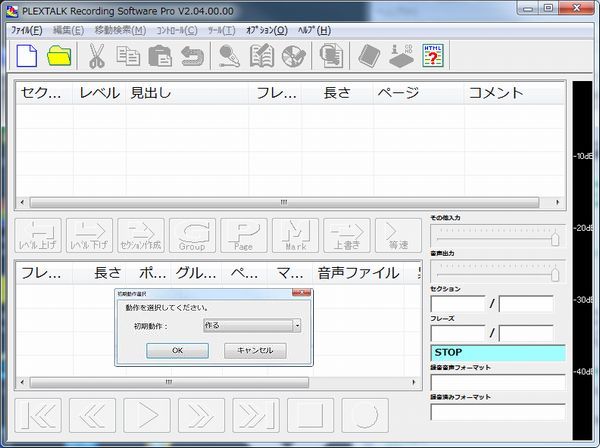Open the オプション(O) menu
This screenshot has height=448, width=600.
coord(266,30)
